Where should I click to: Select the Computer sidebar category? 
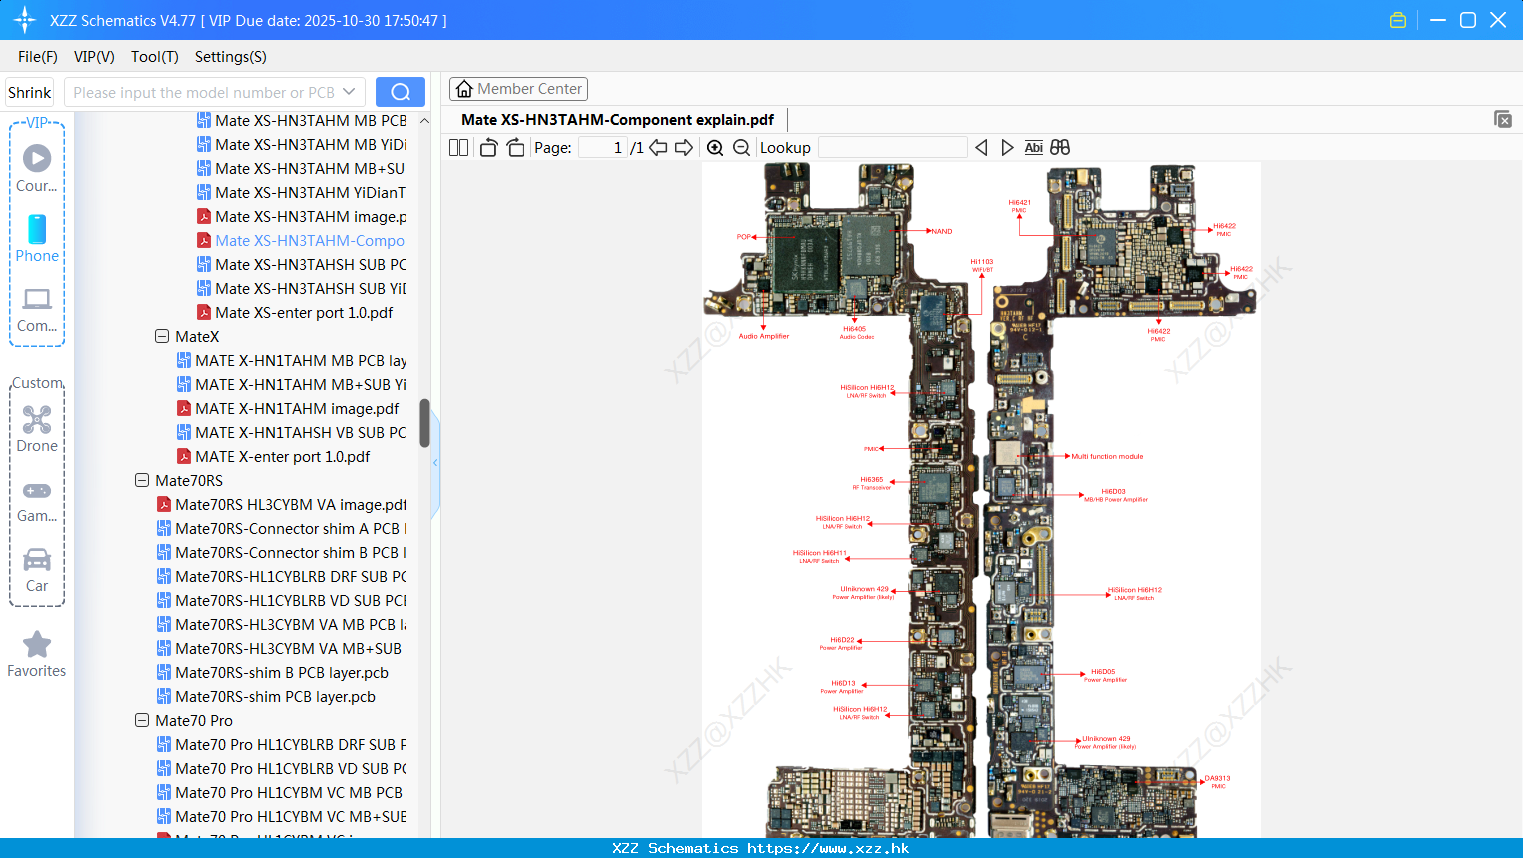pos(37,309)
